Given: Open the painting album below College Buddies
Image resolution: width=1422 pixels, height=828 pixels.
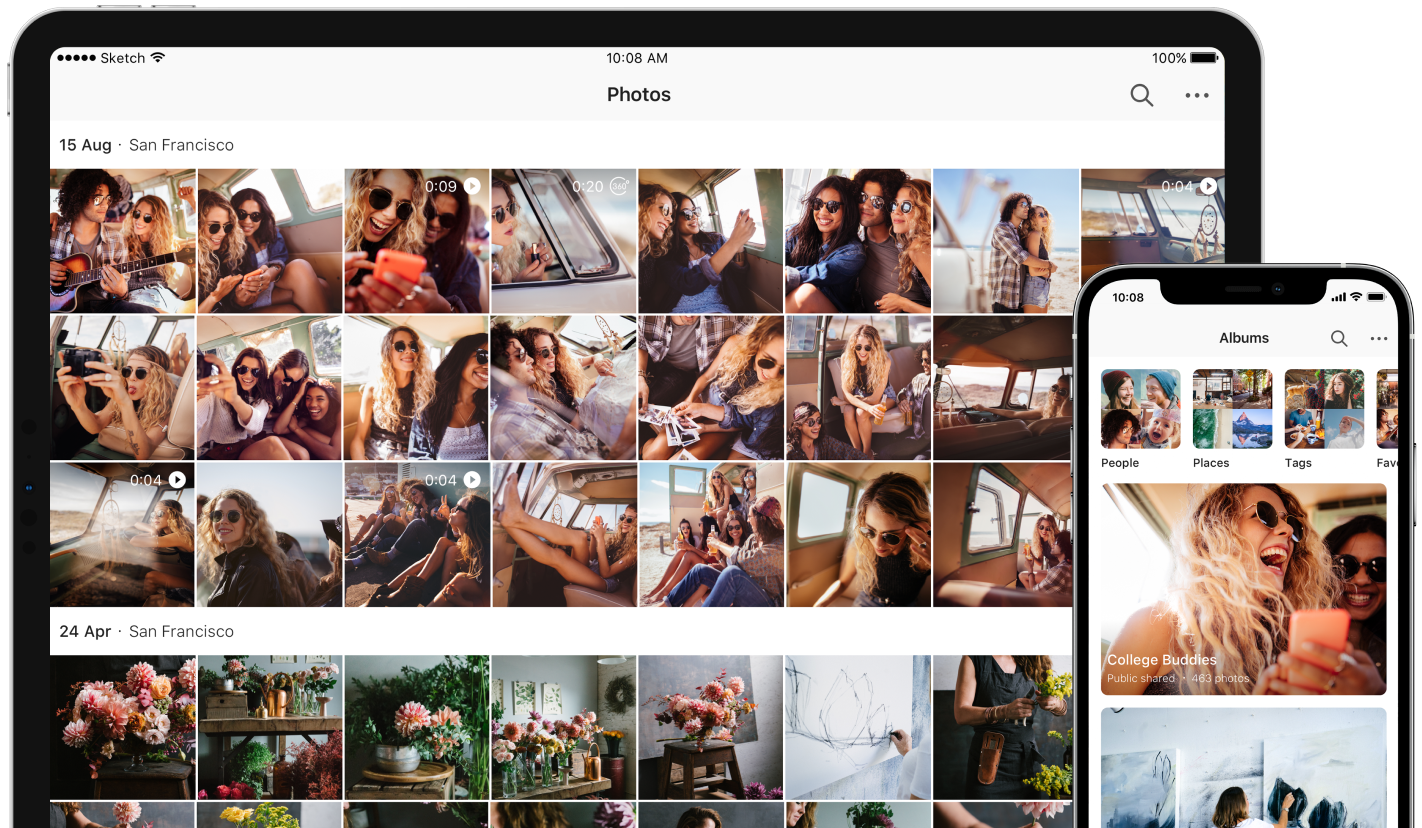Looking at the screenshot, I should (1243, 768).
